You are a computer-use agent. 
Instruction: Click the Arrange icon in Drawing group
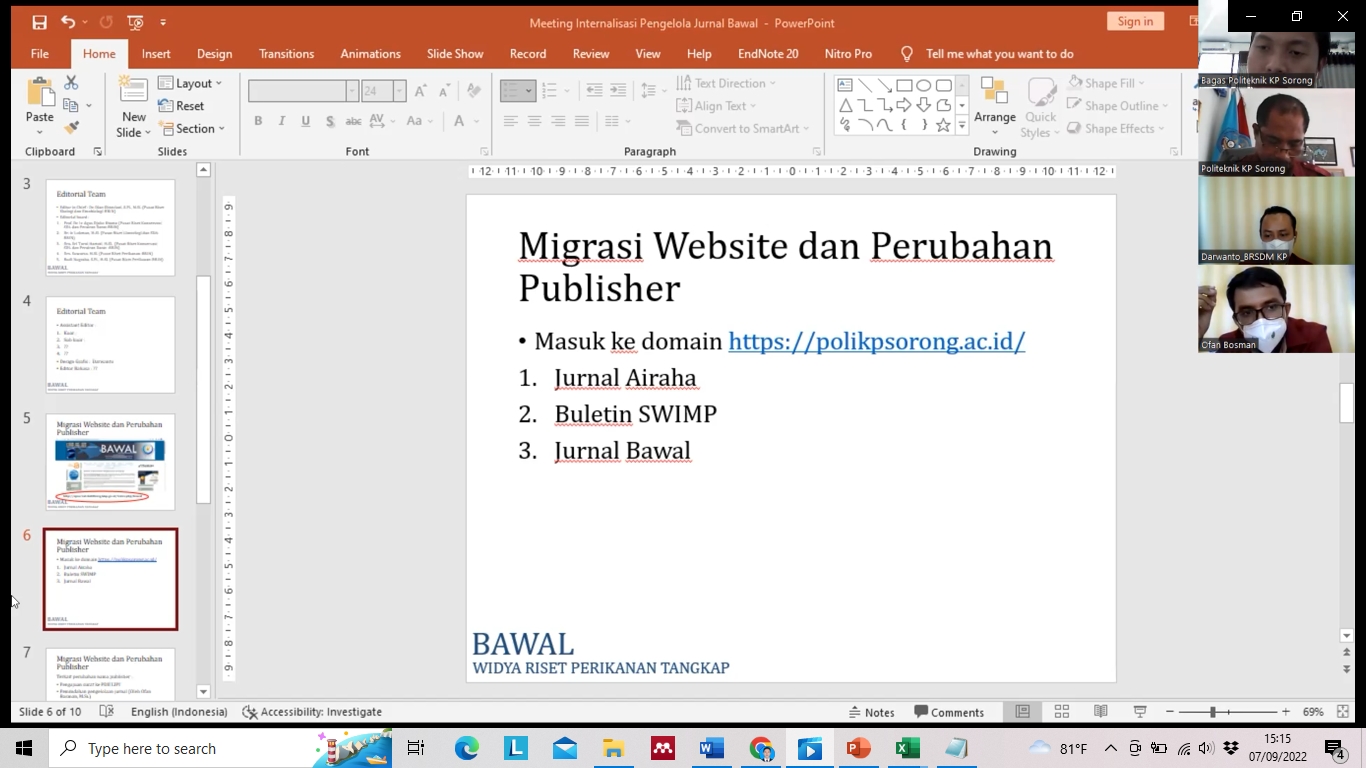pyautogui.click(x=994, y=104)
